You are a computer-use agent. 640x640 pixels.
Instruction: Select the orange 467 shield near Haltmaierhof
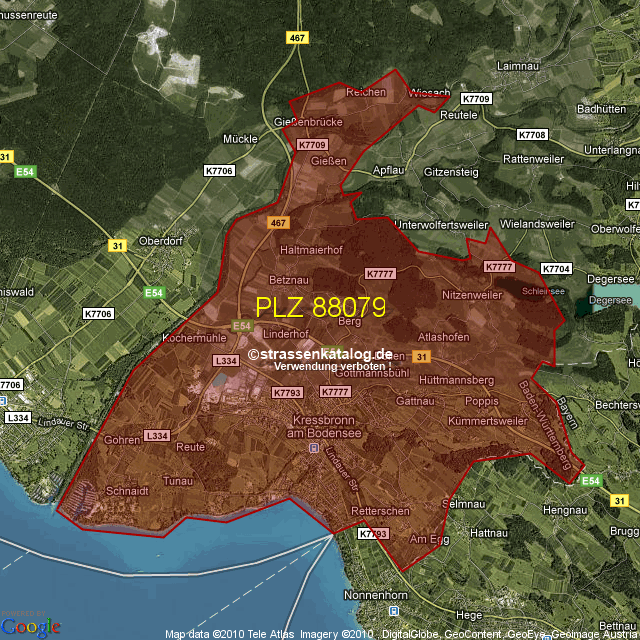coord(278,222)
